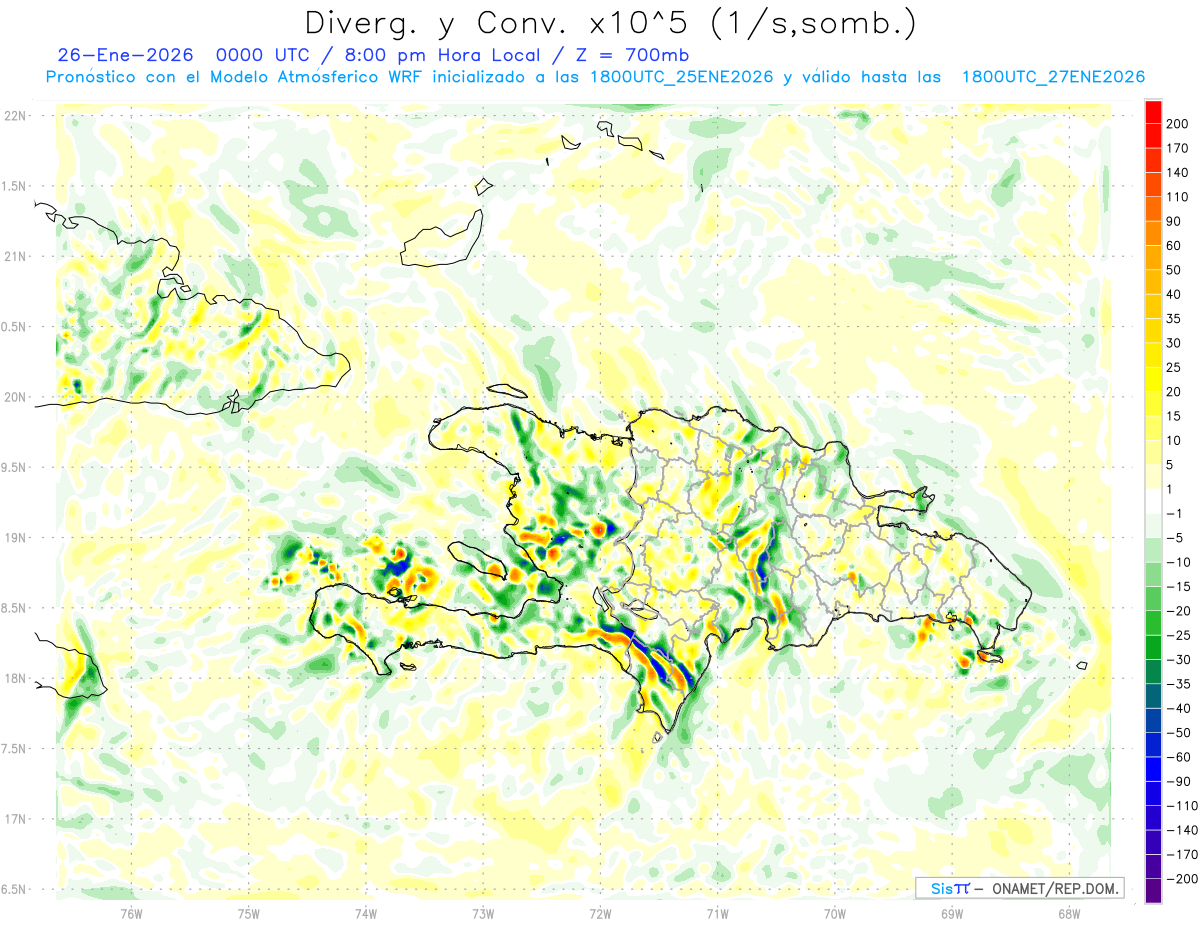This screenshot has width=1200, height=927.
Task: Click the '73W' longitude label
Action: pyautogui.click(x=483, y=912)
